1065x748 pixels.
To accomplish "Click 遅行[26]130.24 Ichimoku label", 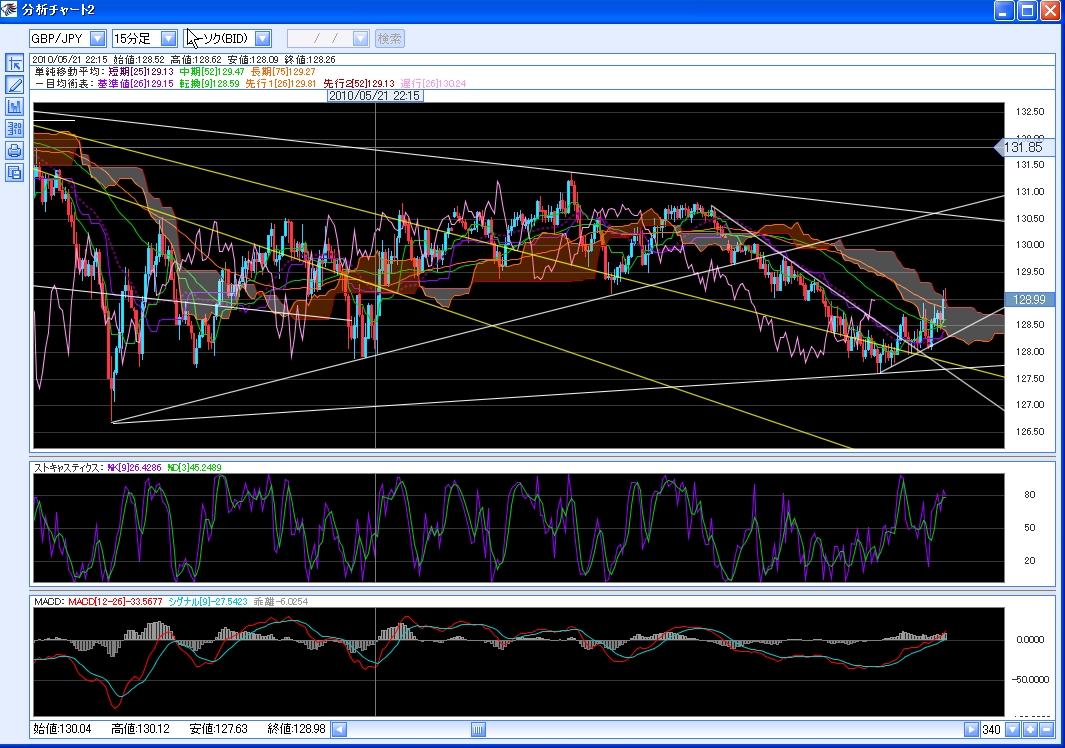I will [x=433, y=84].
